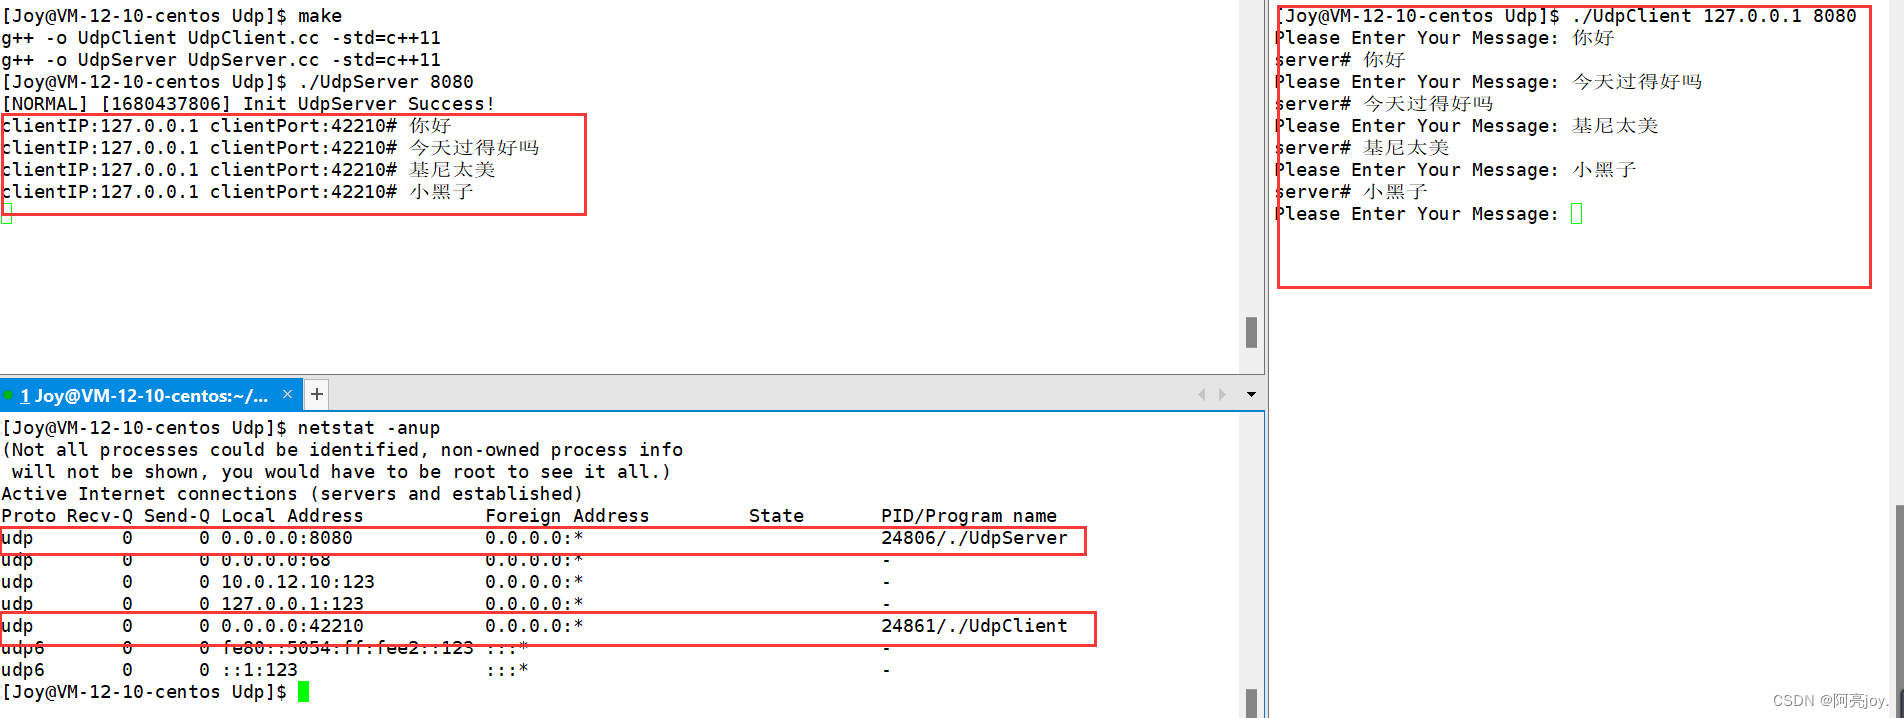Click the netstat terminal pane scrollbar thumb
1904x718 pixels.
1251,702
